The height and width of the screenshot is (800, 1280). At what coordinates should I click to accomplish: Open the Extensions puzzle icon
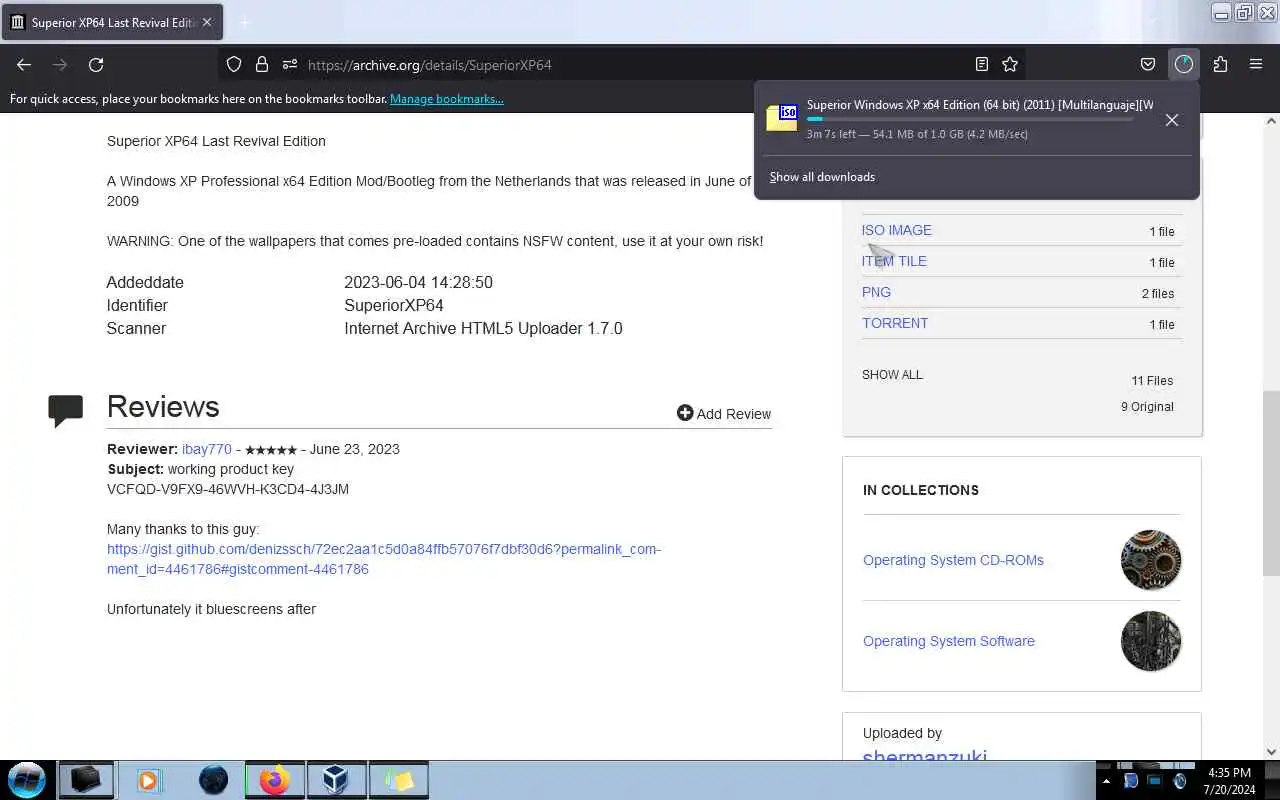1220,64
